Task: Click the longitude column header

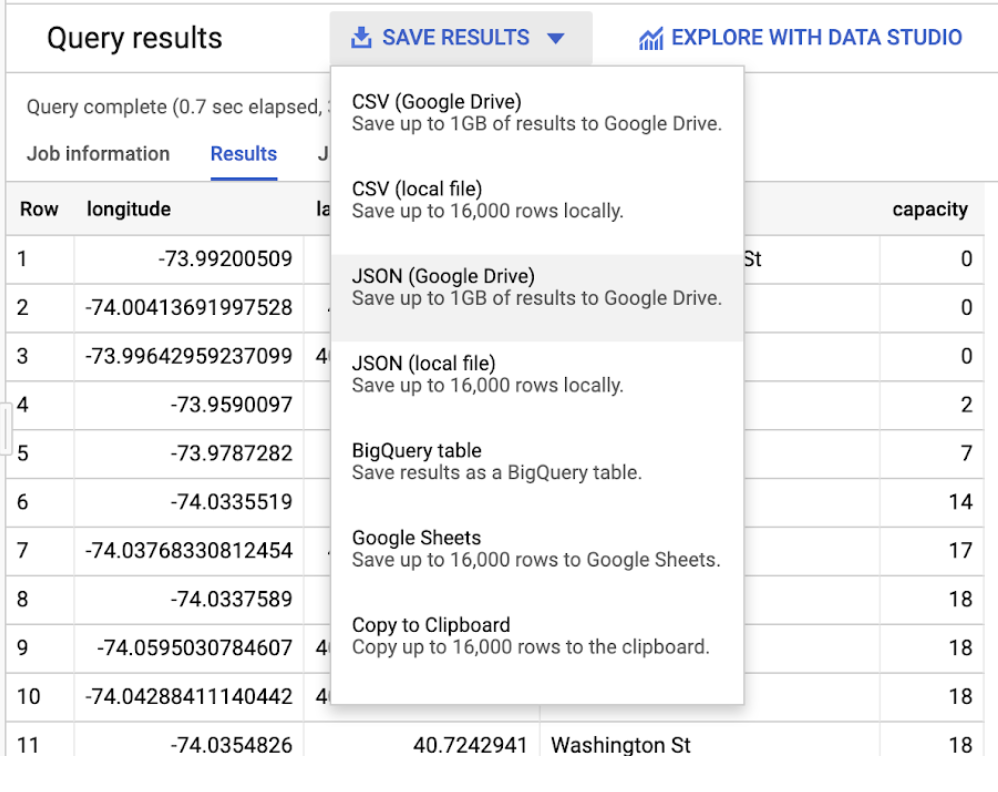Action: pos(128,209)
